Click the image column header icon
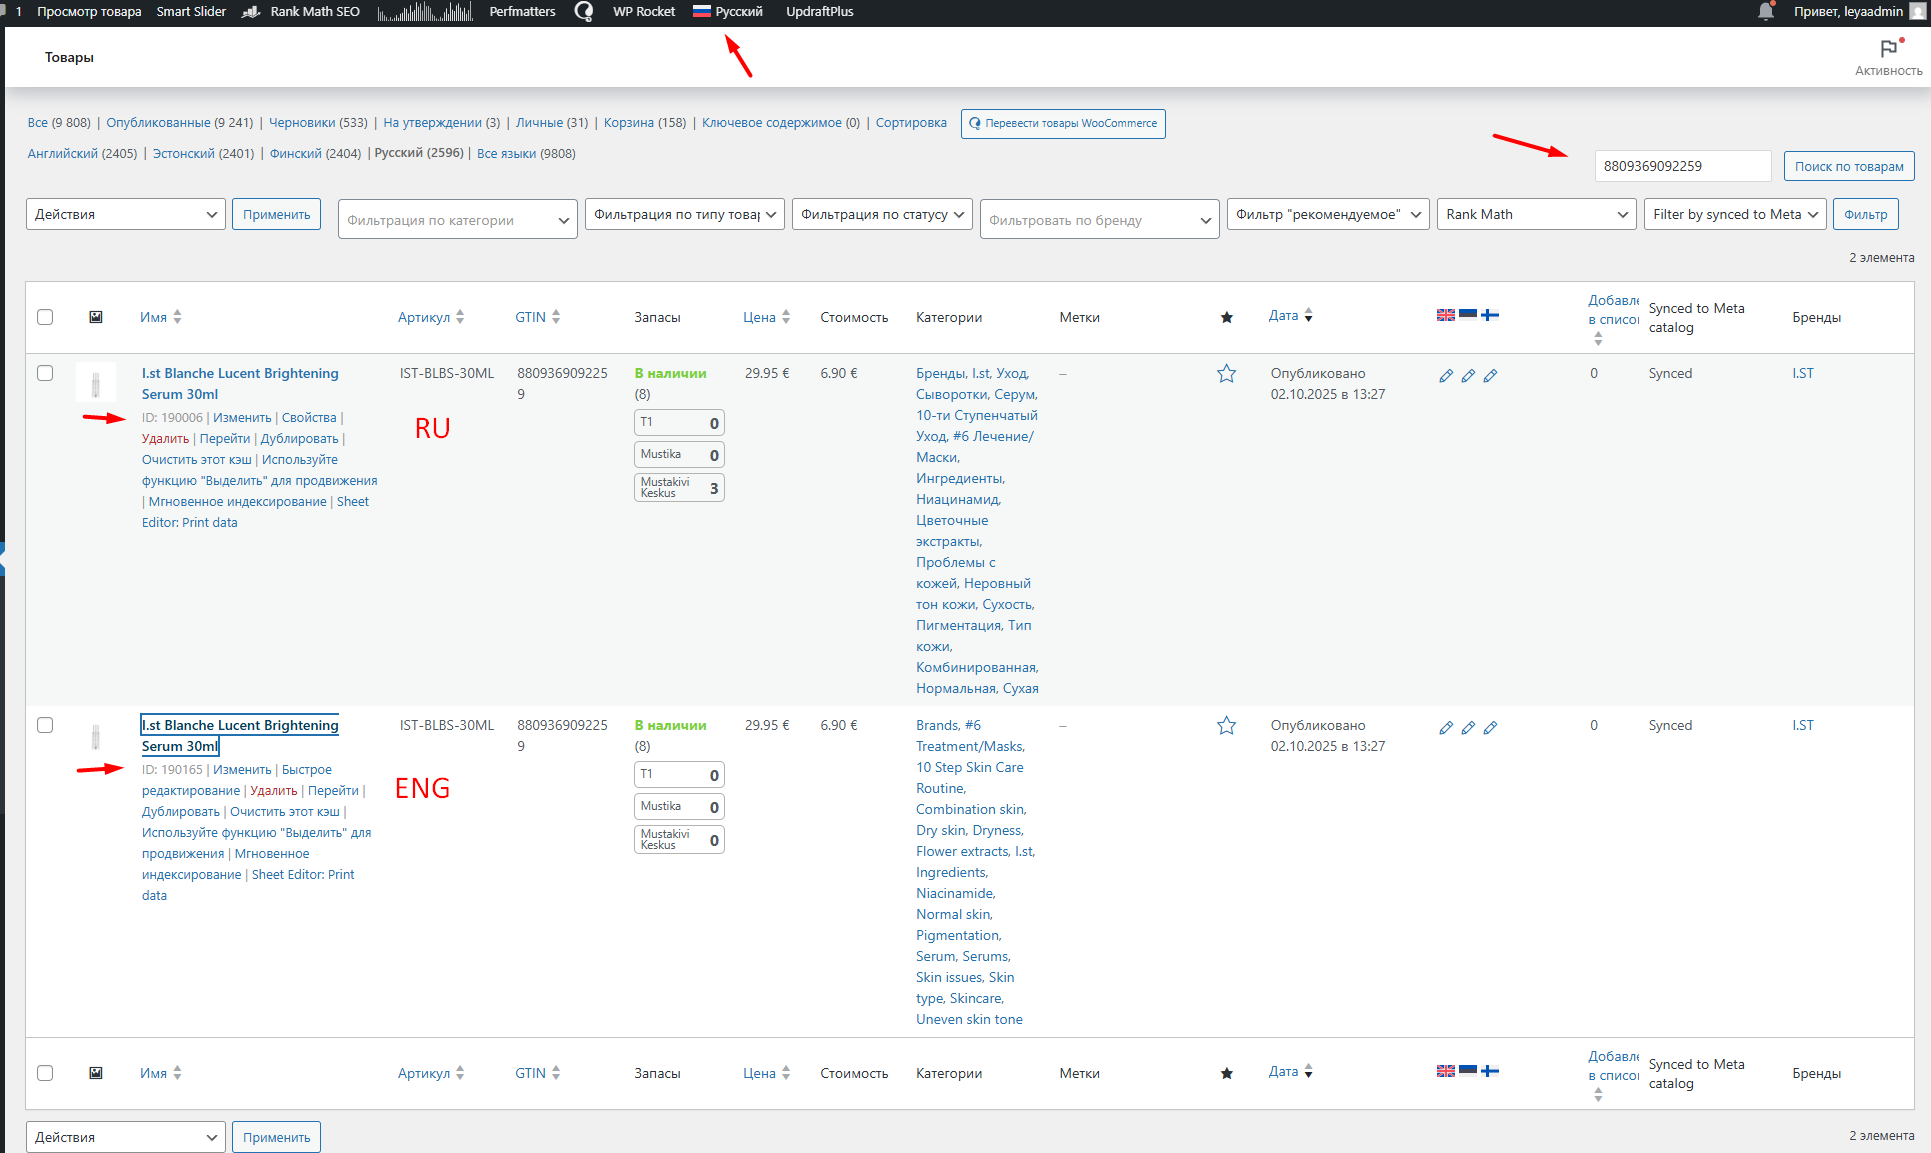The height and width of the screenshot is (1153, 1931). pos(96,317)
